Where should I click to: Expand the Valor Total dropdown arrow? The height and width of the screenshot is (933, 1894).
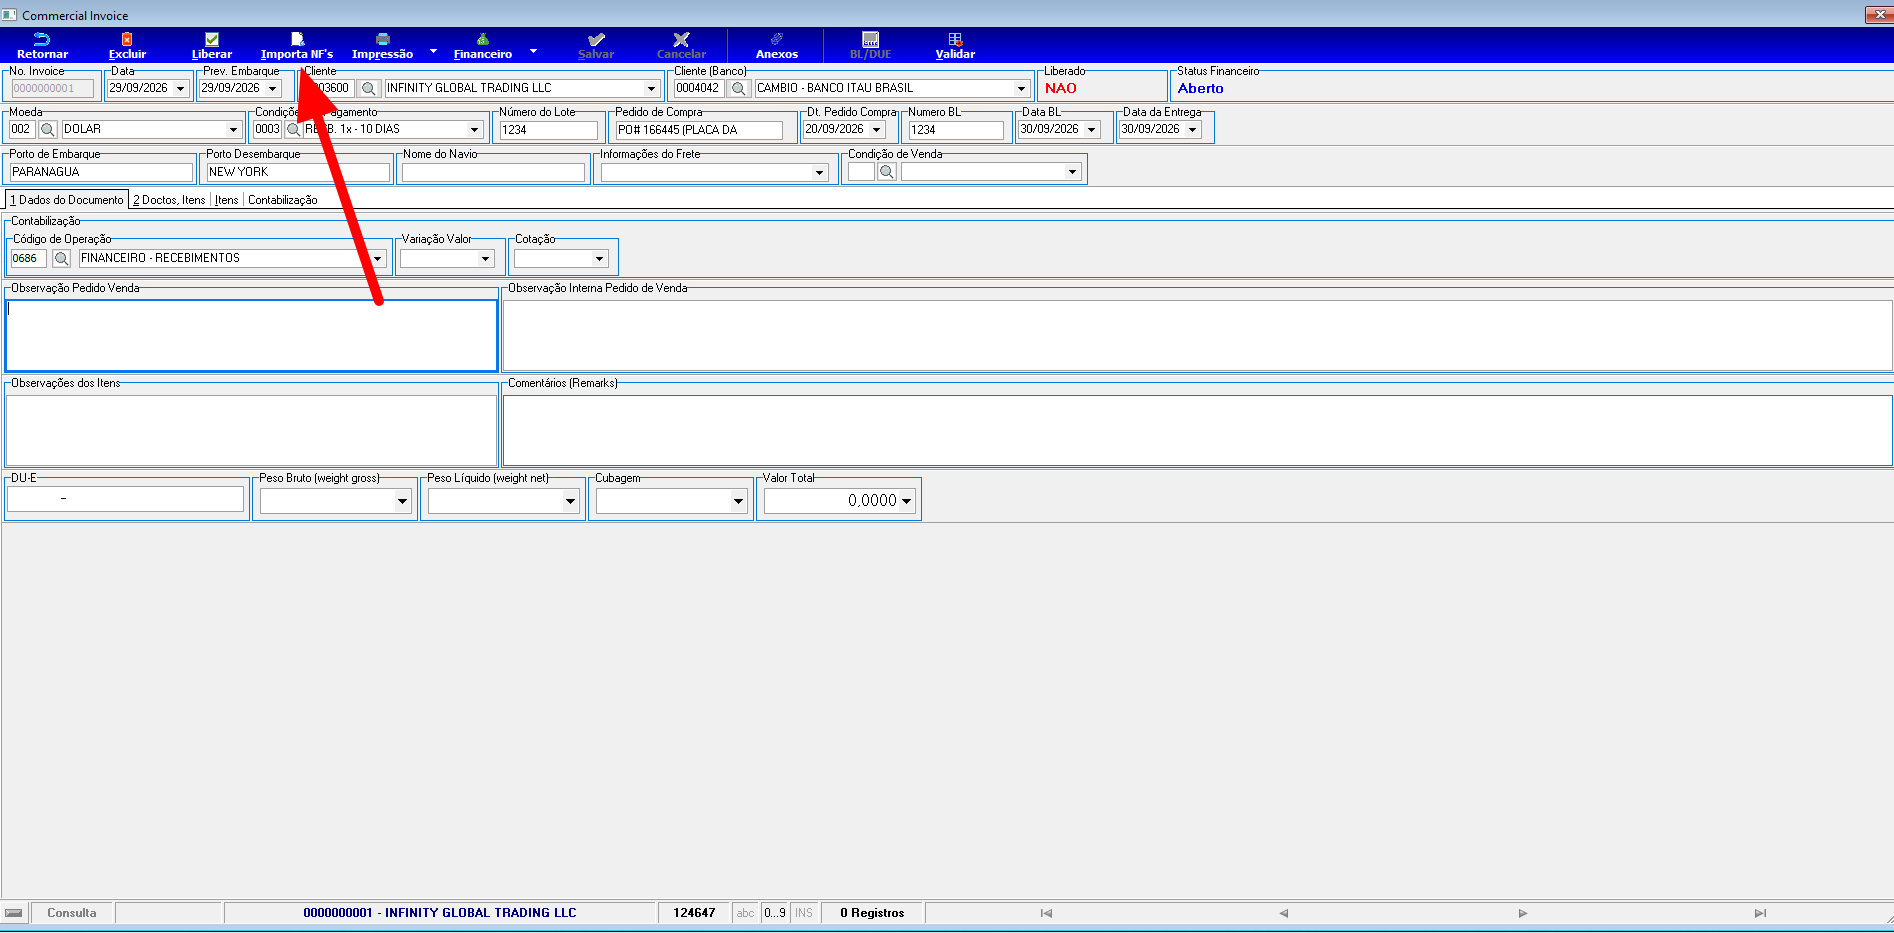tap(906, 501)
